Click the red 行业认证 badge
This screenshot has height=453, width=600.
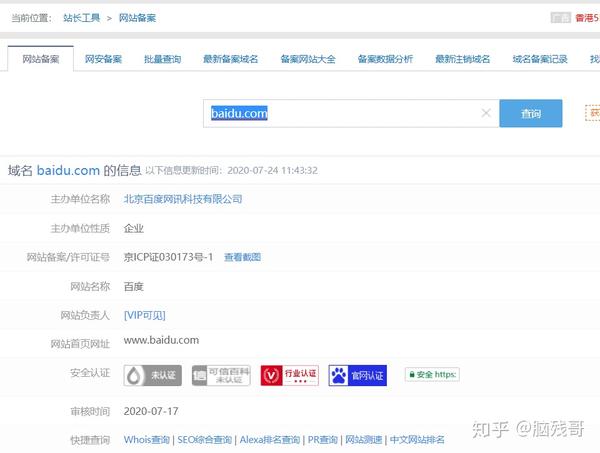[290, 375]
